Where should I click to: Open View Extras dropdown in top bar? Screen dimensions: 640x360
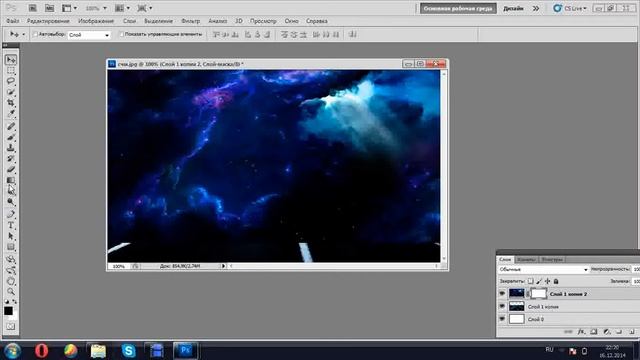(69, 8)
